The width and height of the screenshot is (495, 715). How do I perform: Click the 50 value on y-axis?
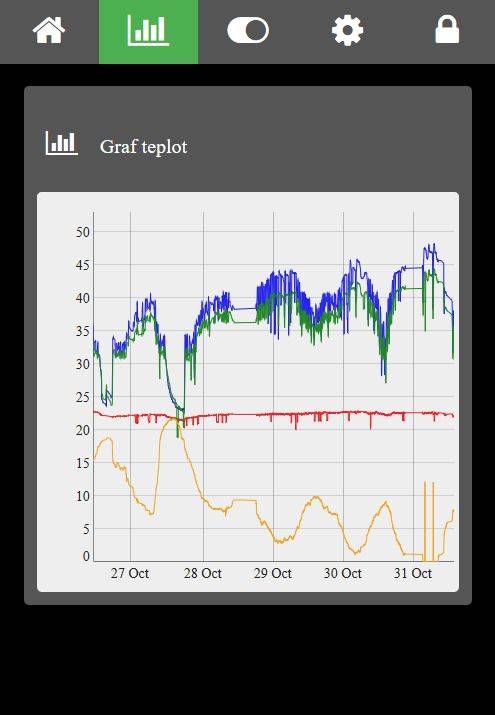pyautogui.click(x=83, y=232)
